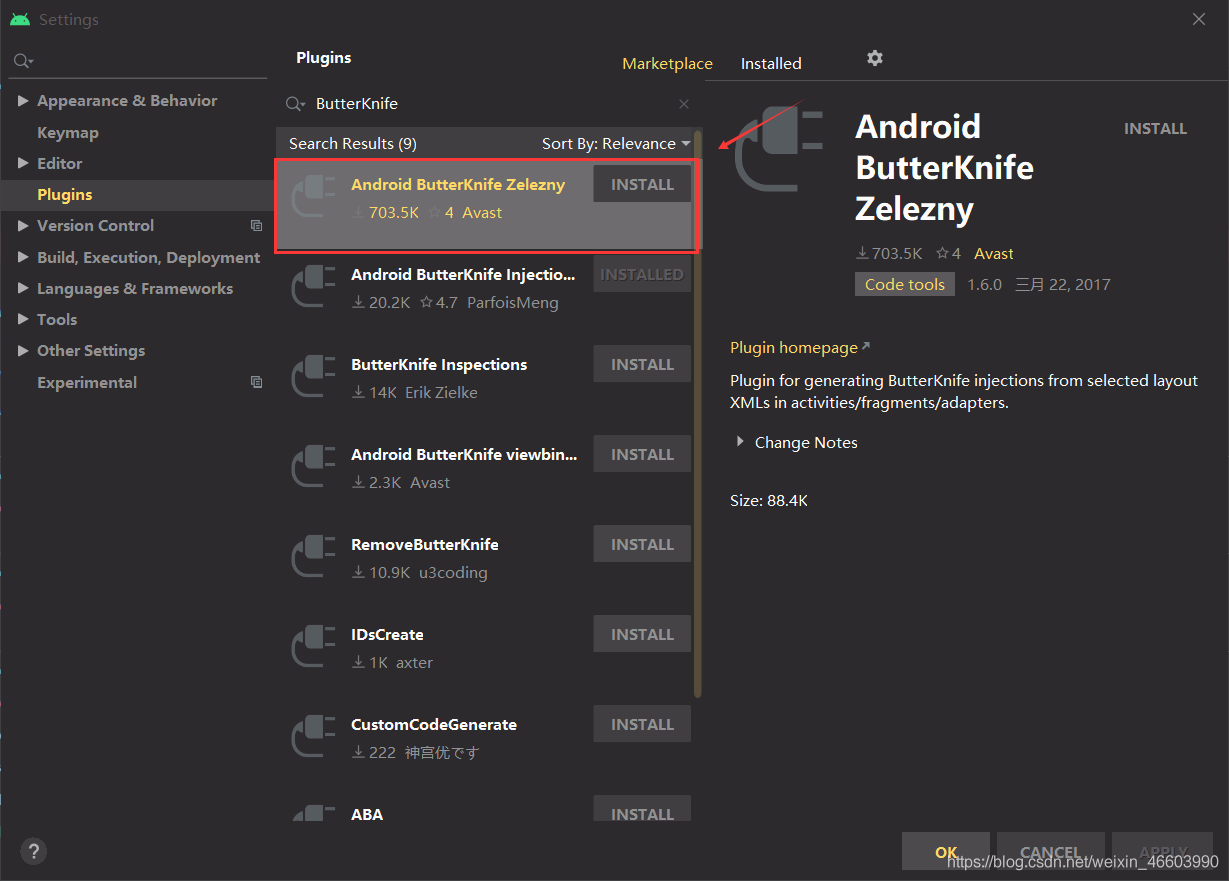Click the Code tools tag
Image resolution: width=1229 pixels, height=881 pixels.
(x=905, y=284)
